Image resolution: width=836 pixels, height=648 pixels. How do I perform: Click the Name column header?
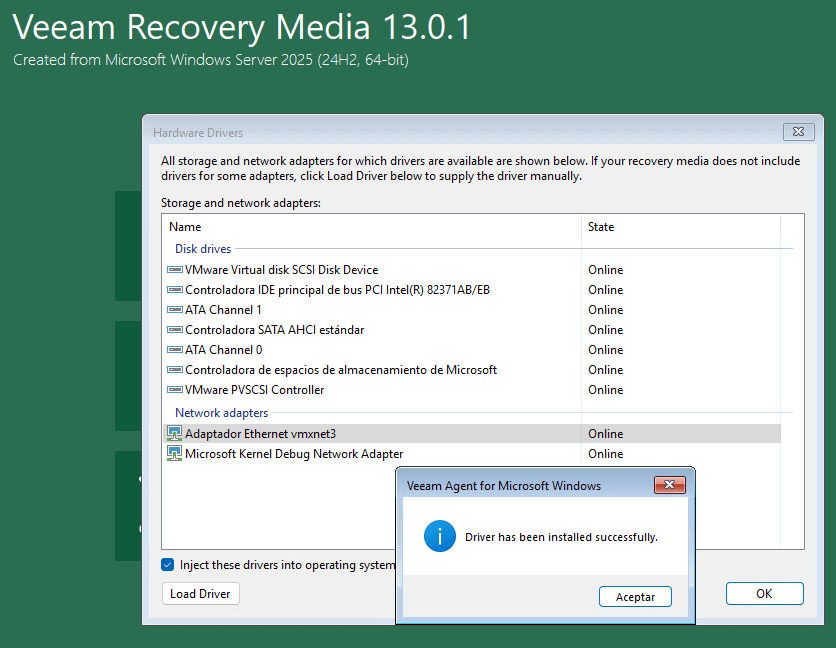185,227
